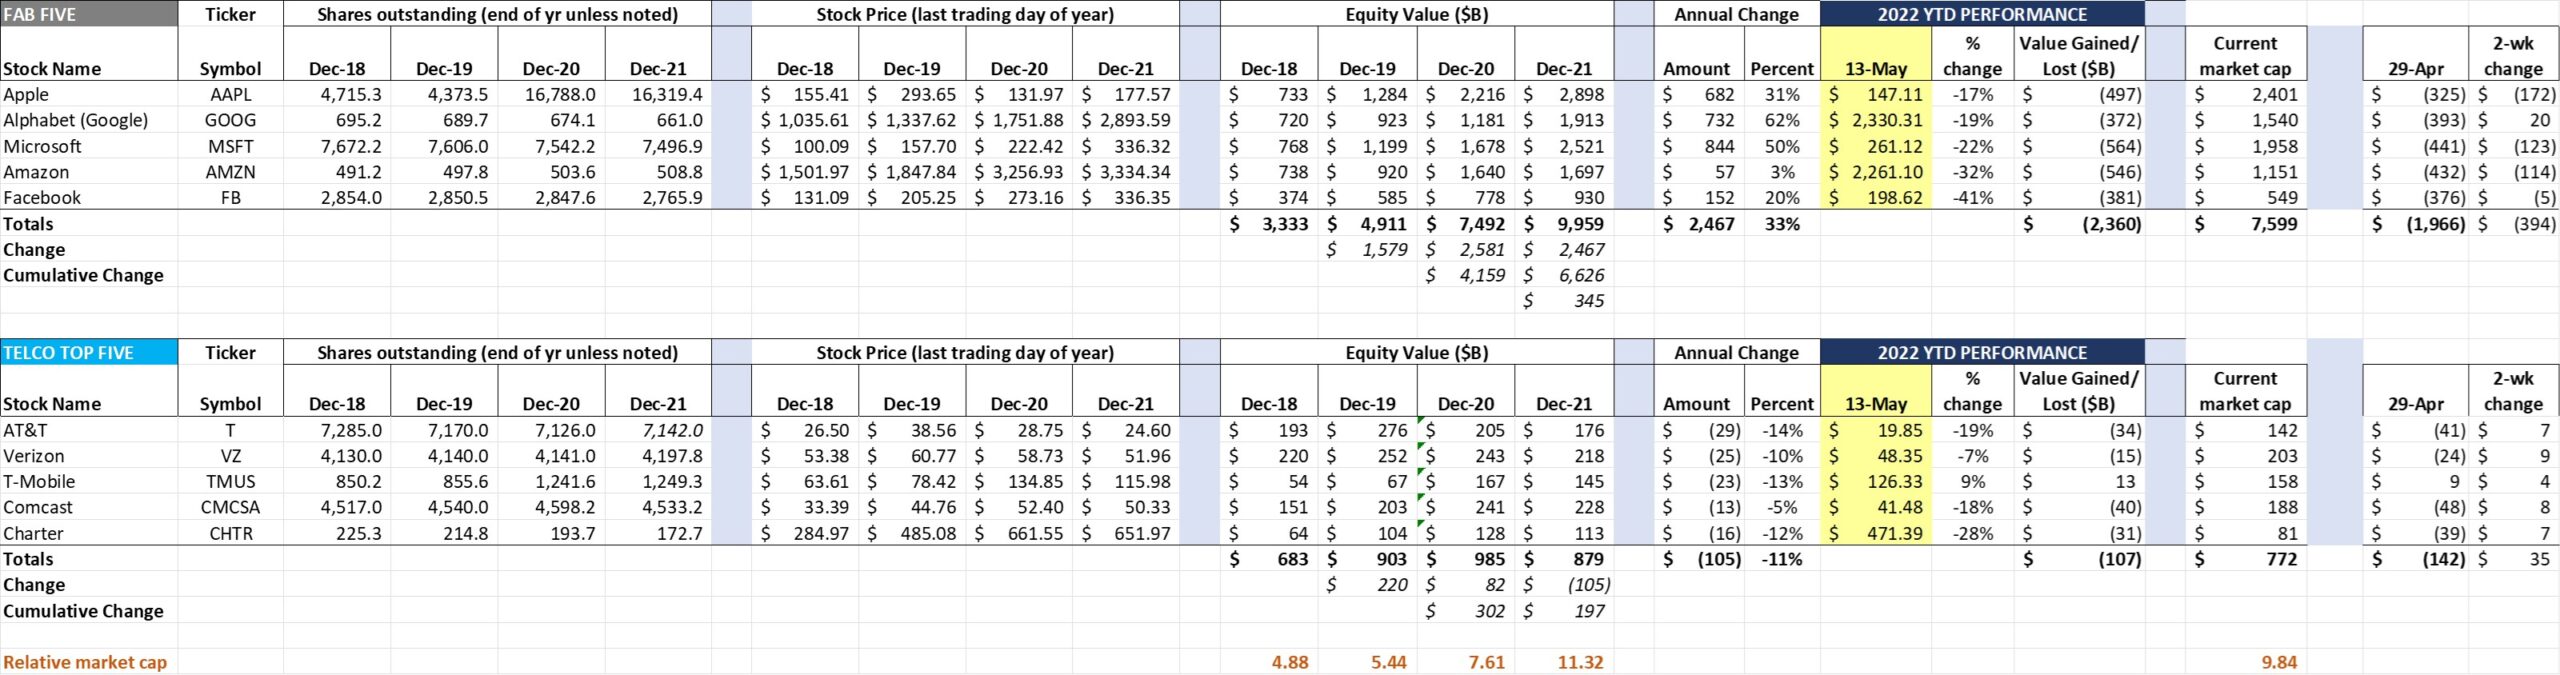Screen dimensions: 2560x675
Task: Select the 345 value below cumulative change
Action: [1564, 301]
